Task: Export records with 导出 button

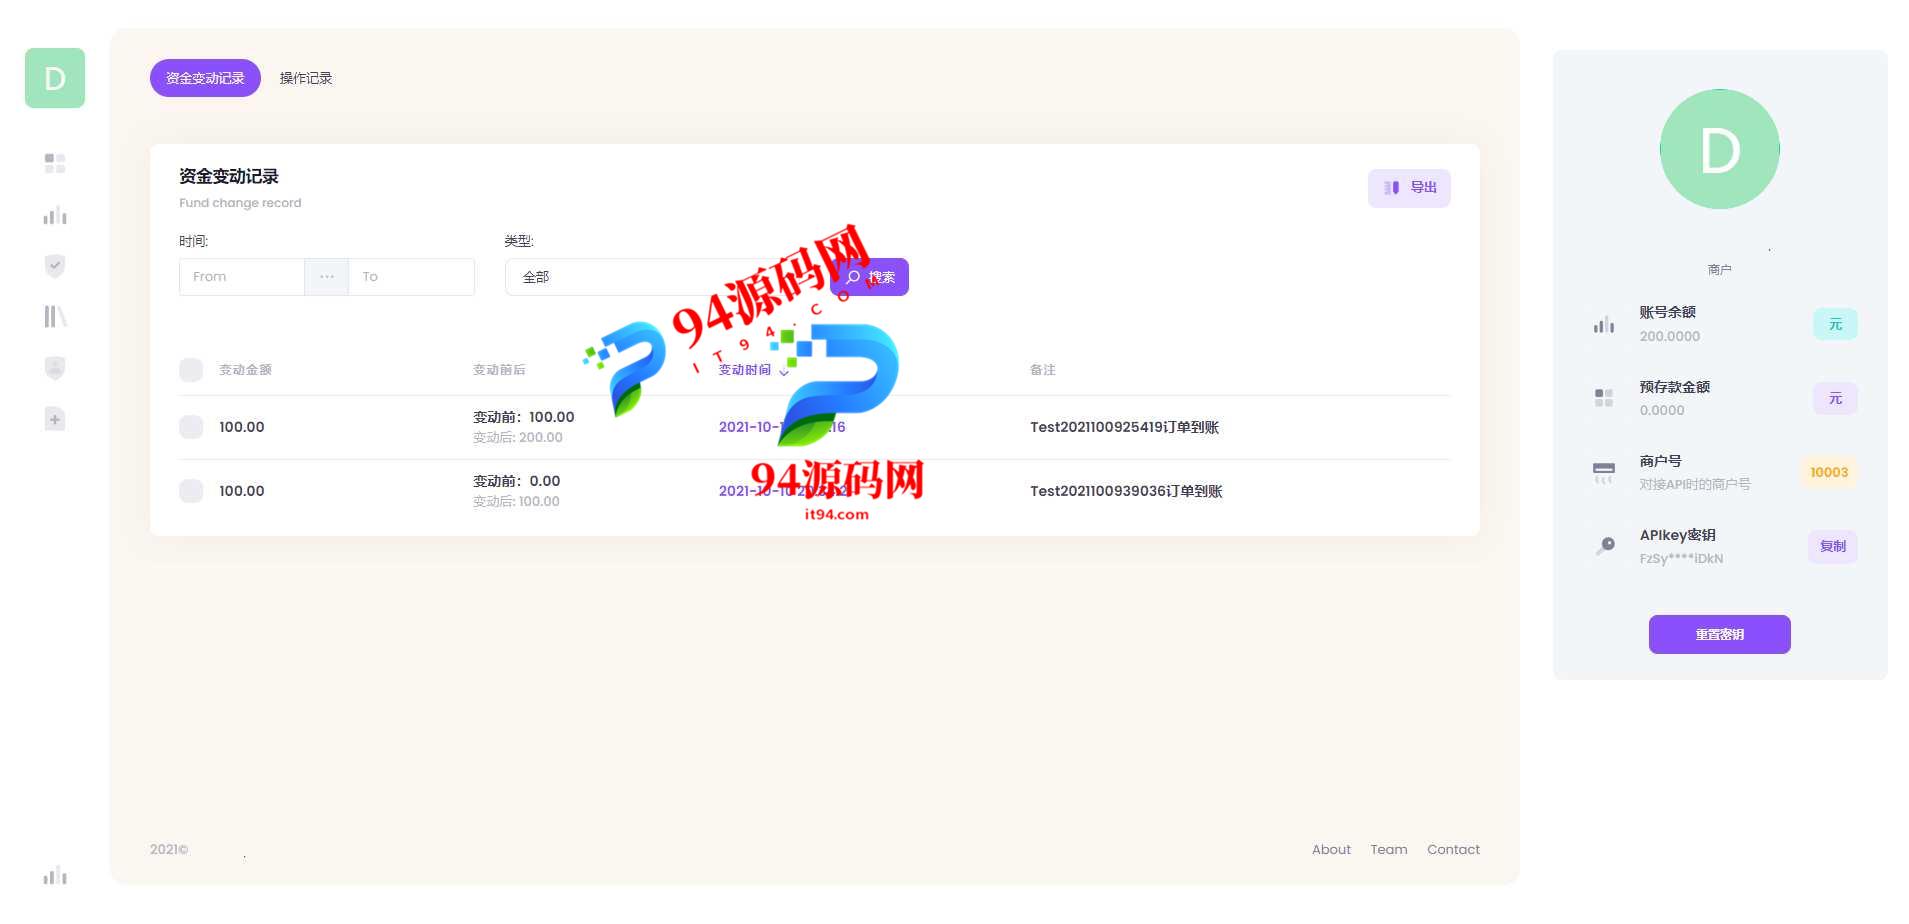Action: coord(1409,188)
